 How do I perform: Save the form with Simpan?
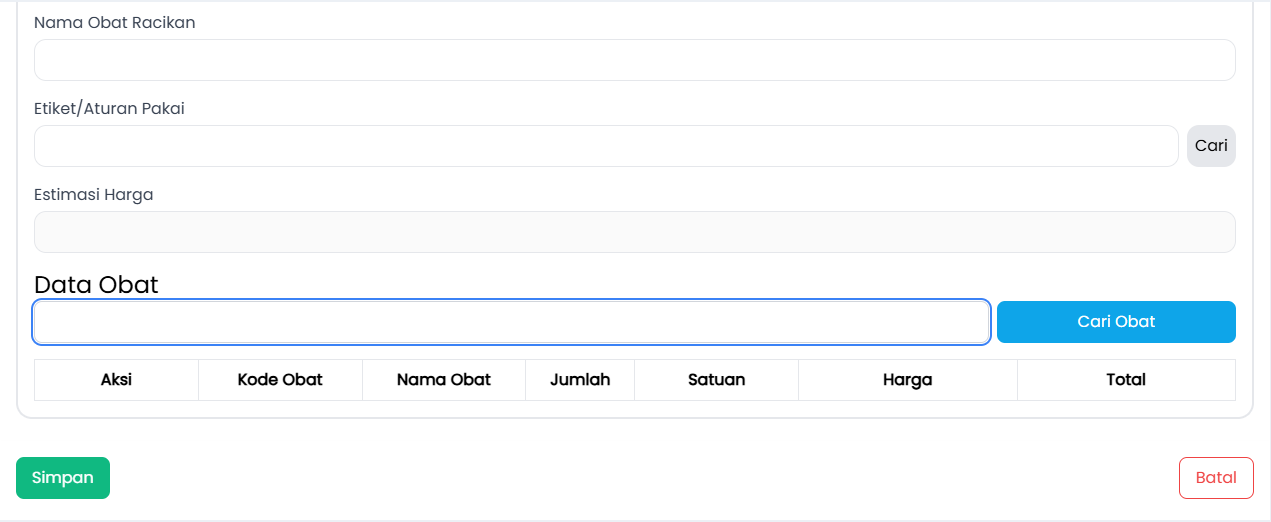(63, 478)
